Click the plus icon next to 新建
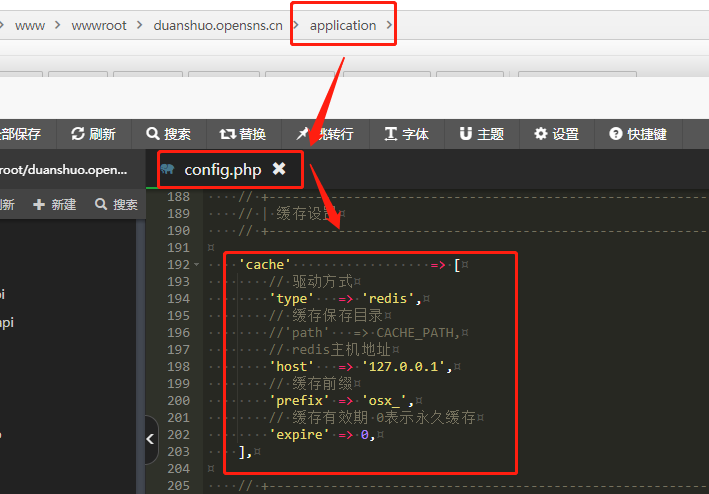 39,205
